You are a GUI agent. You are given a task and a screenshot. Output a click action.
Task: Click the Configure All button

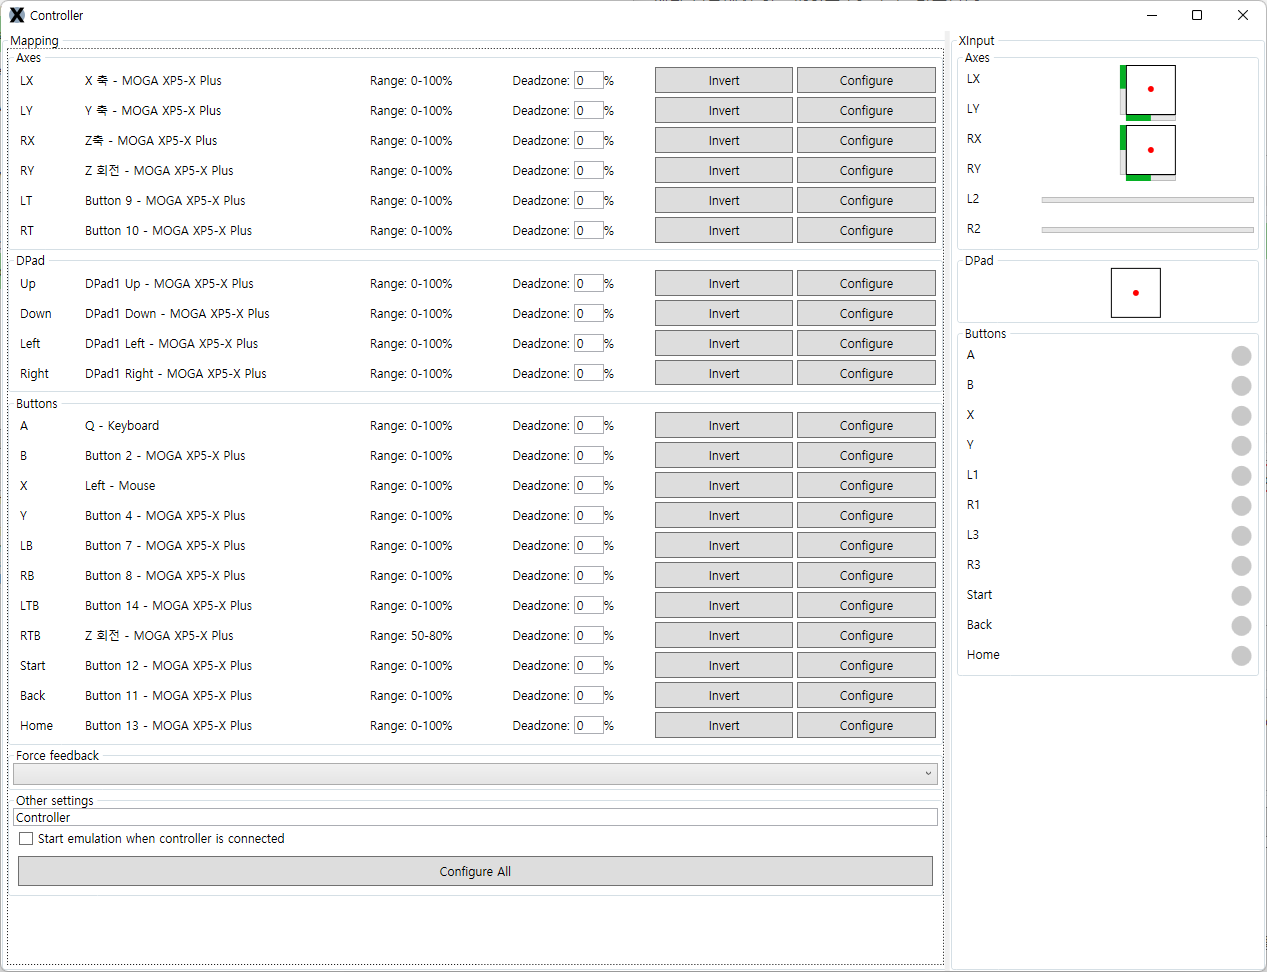coord(475,871)
